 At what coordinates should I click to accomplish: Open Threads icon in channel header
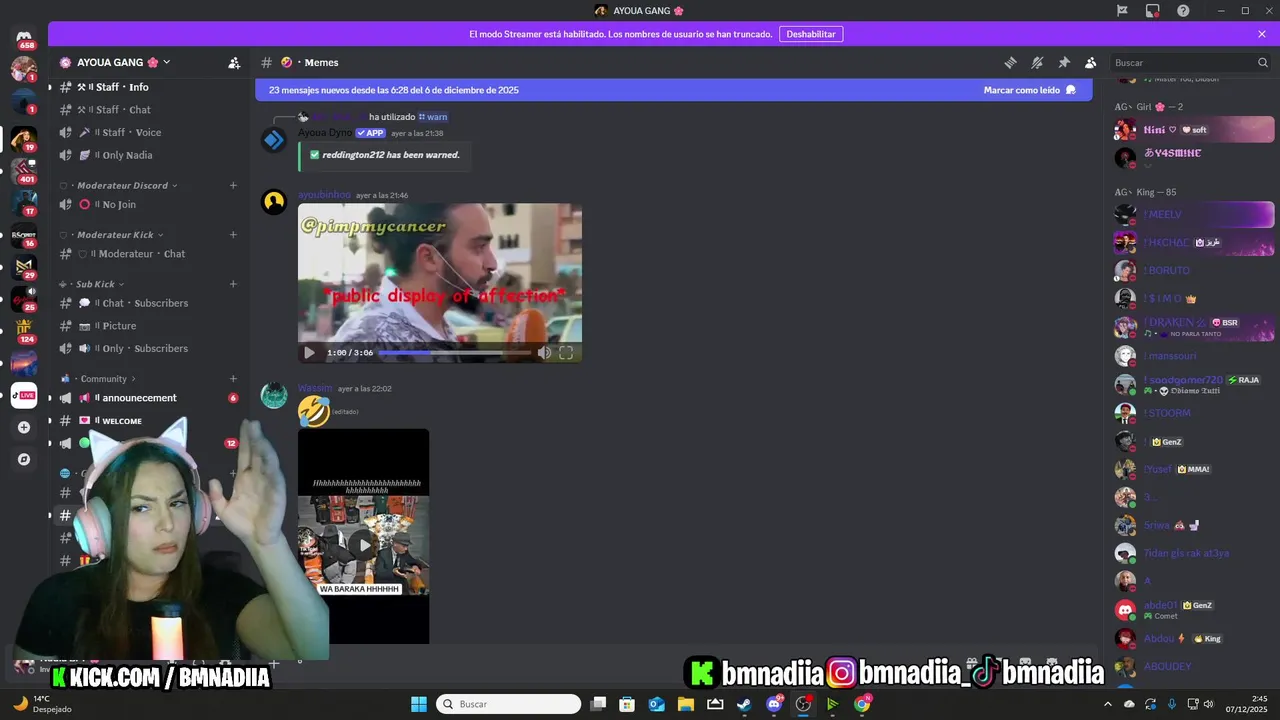click(1010, 62)
